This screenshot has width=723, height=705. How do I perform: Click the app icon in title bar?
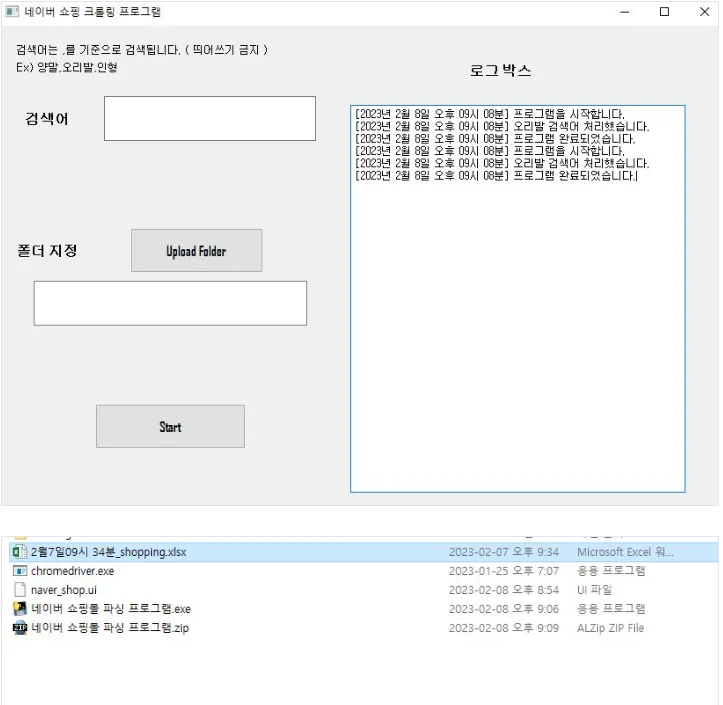pos(12,12)
